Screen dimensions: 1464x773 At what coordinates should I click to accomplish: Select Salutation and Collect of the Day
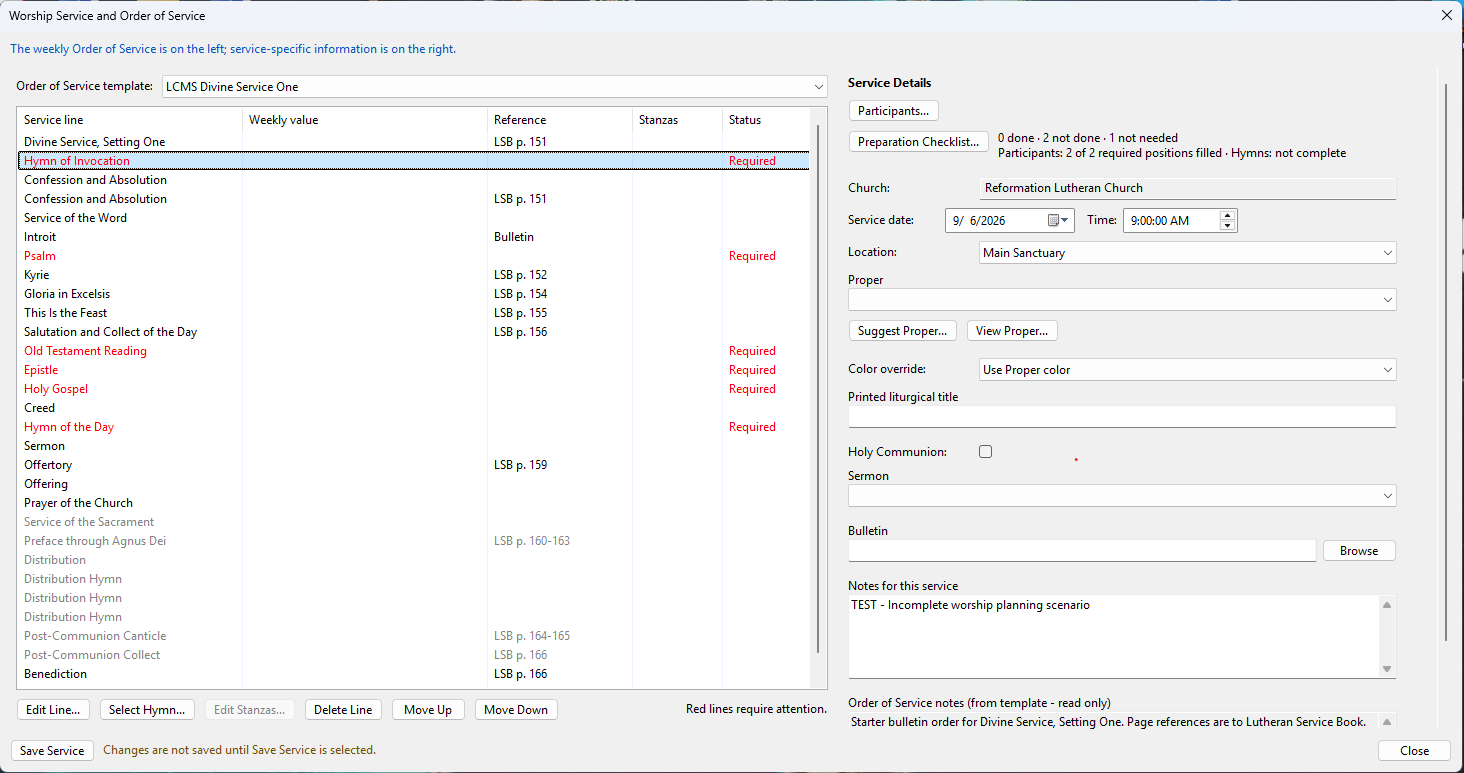pyautogui.click(x=414, y=332)
